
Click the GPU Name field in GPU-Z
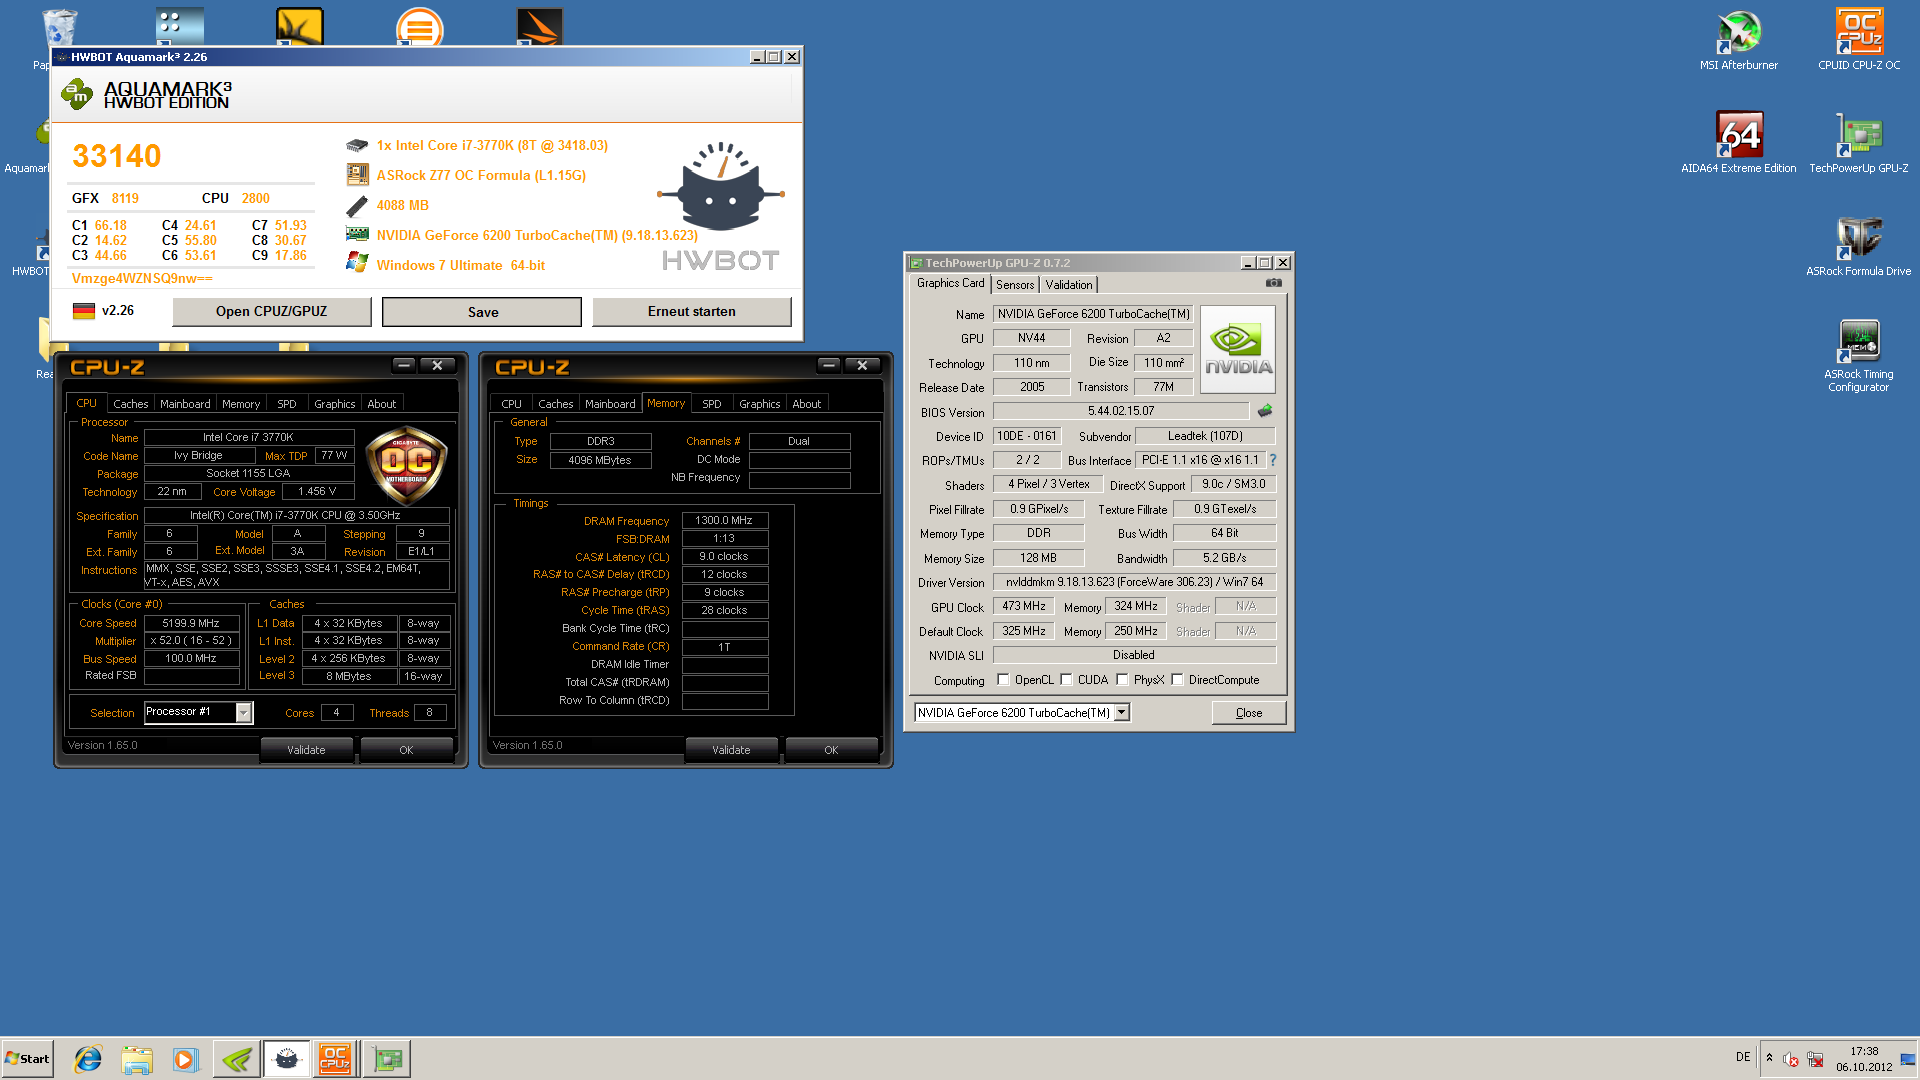[x=1094, y=314]
